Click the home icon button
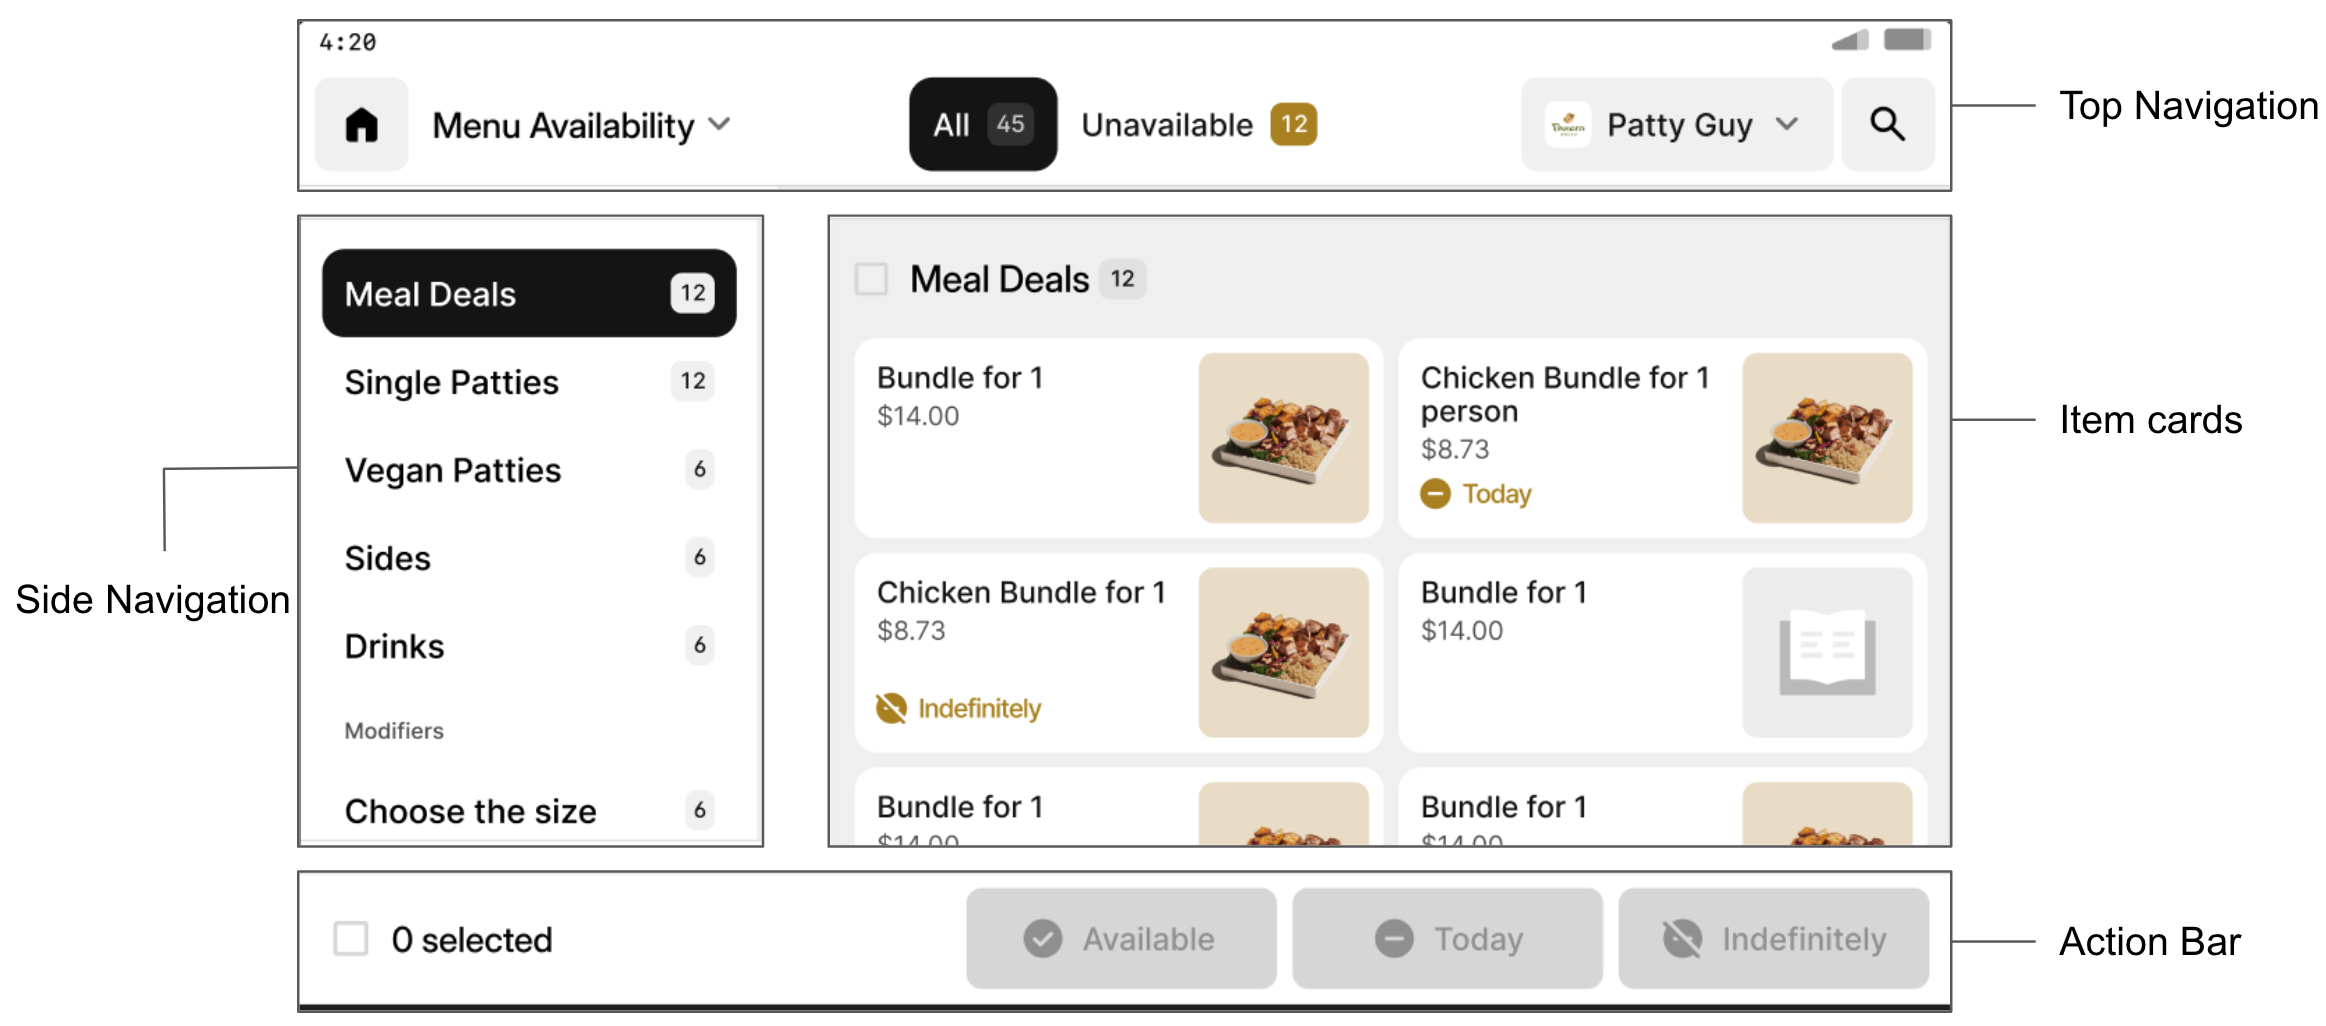 [x=361, y=125]
